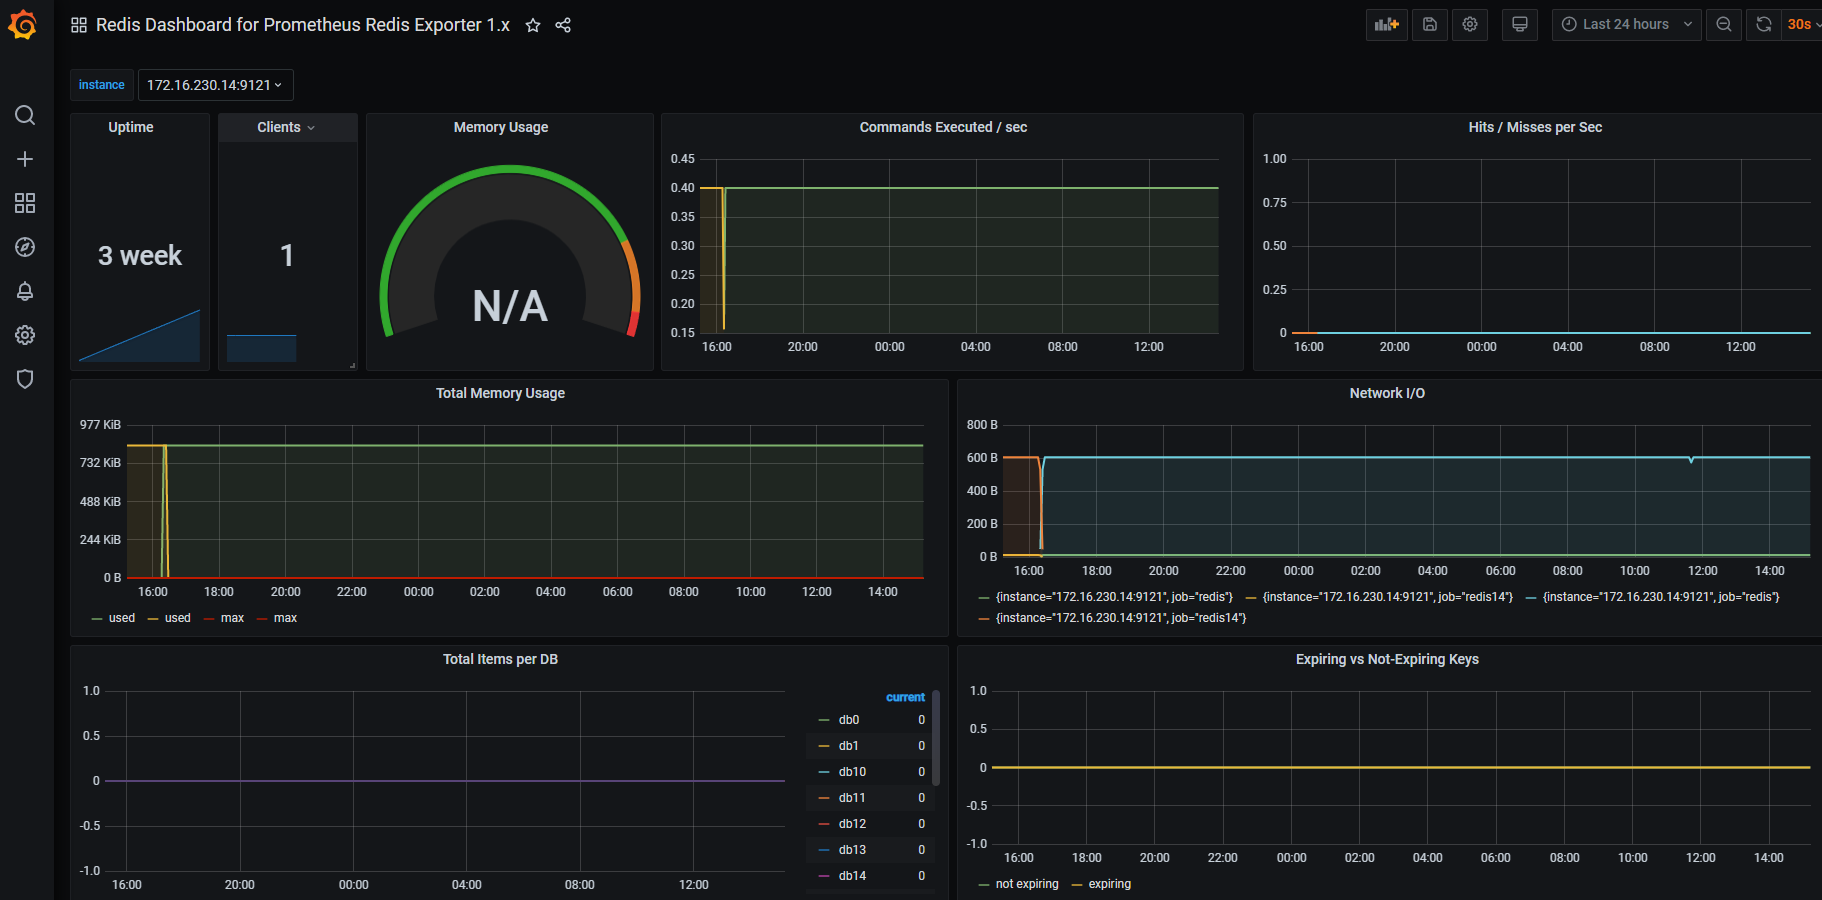Toggle db13 series in legend
The width and height of the screenshot is (1822, 900).
coord(852,850)
